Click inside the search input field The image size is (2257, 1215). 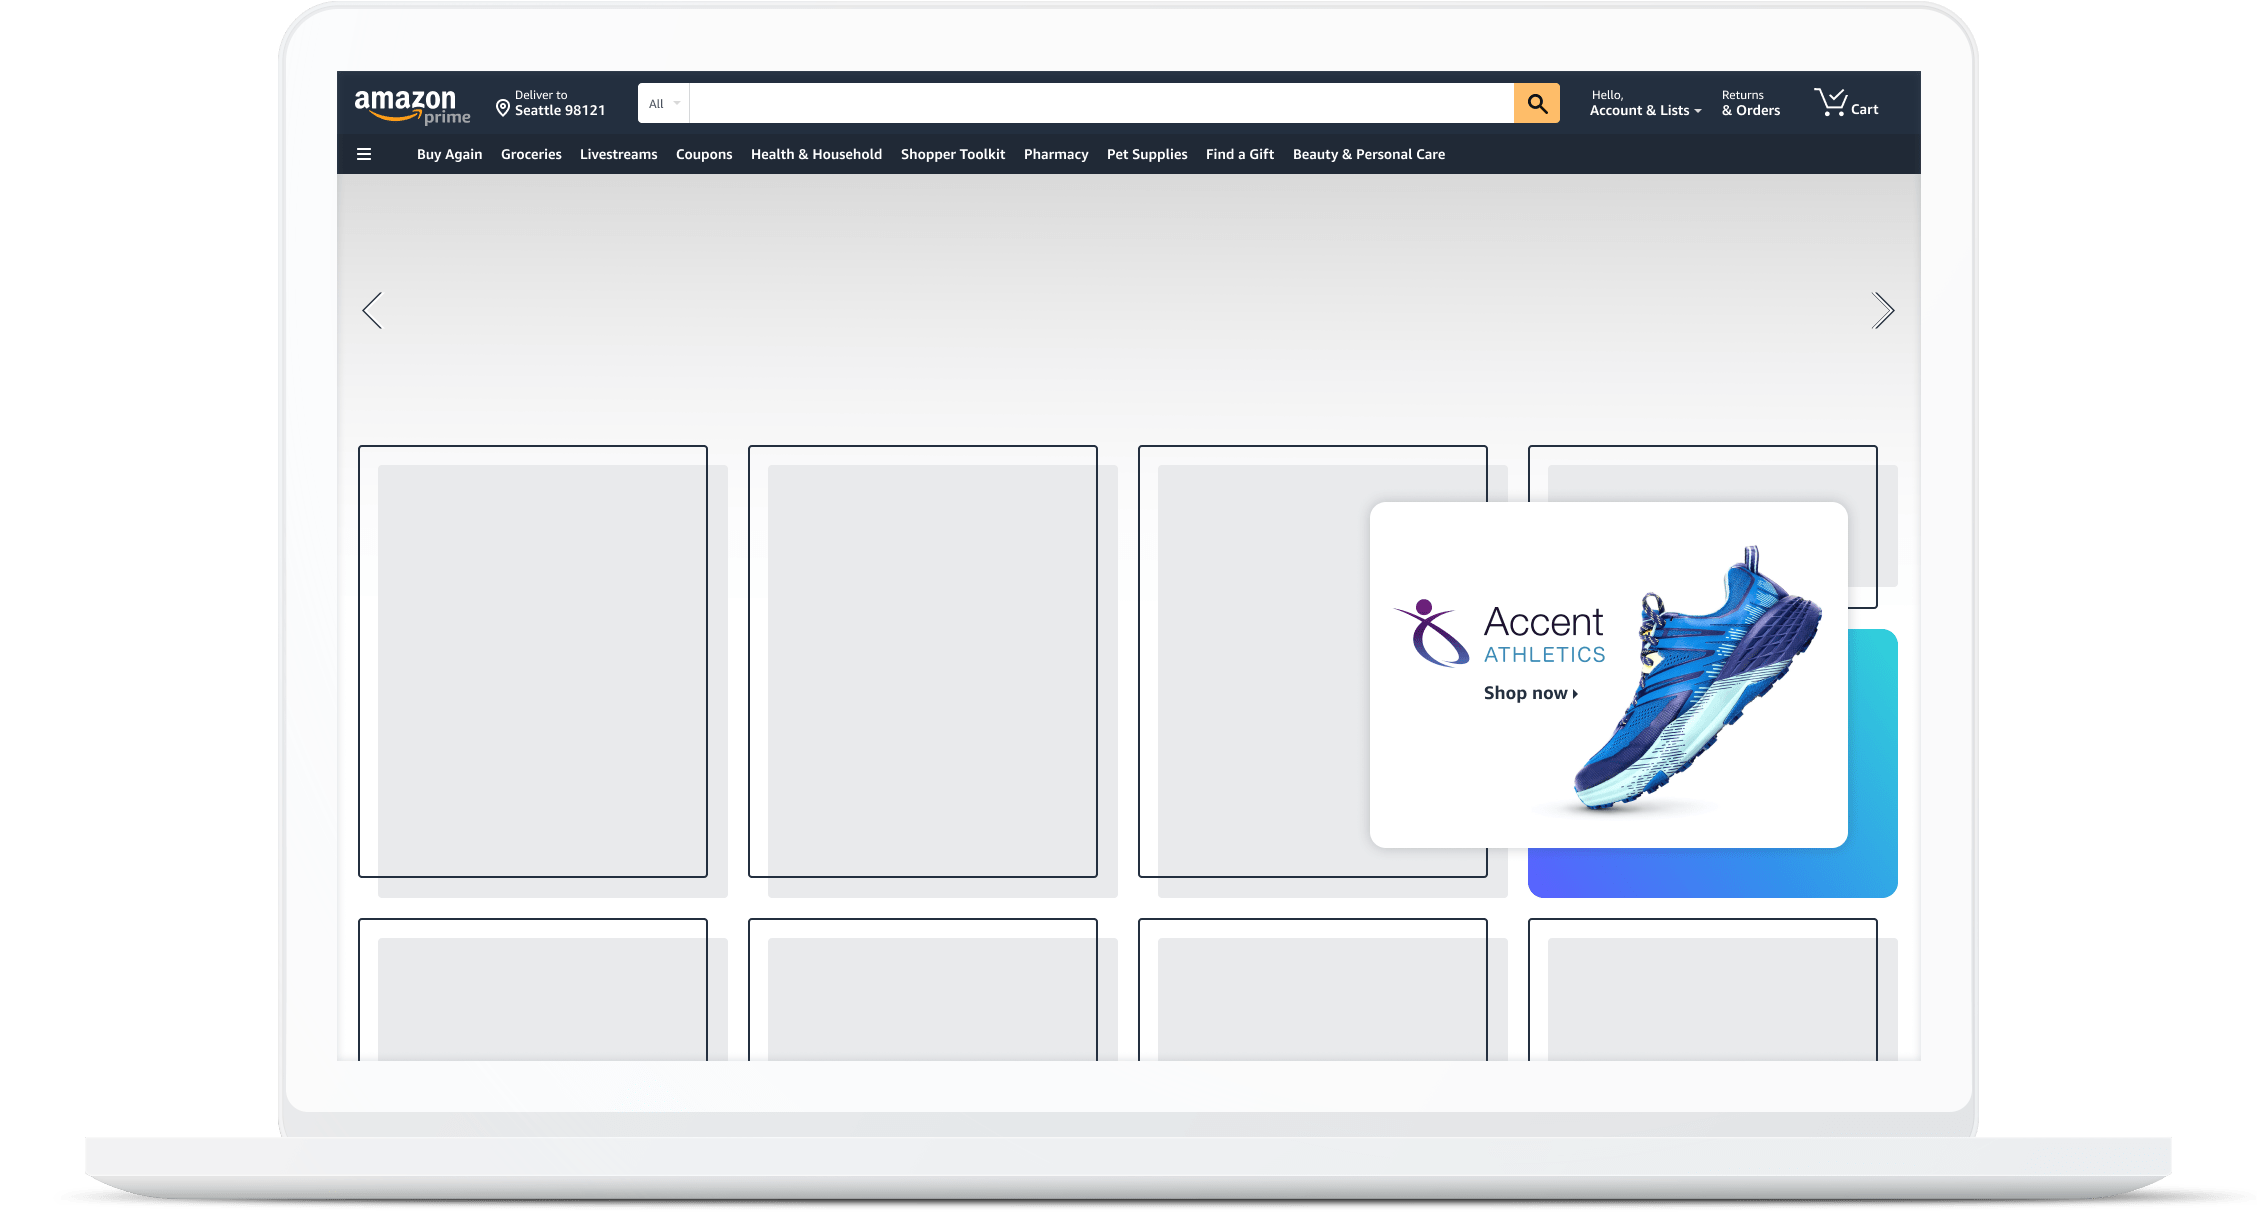click(1100, 102)
